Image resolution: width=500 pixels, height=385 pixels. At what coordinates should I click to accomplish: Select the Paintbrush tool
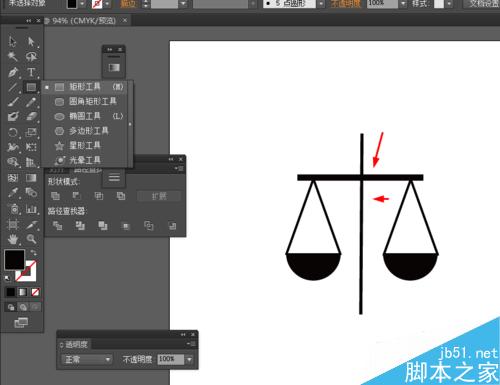13,102
